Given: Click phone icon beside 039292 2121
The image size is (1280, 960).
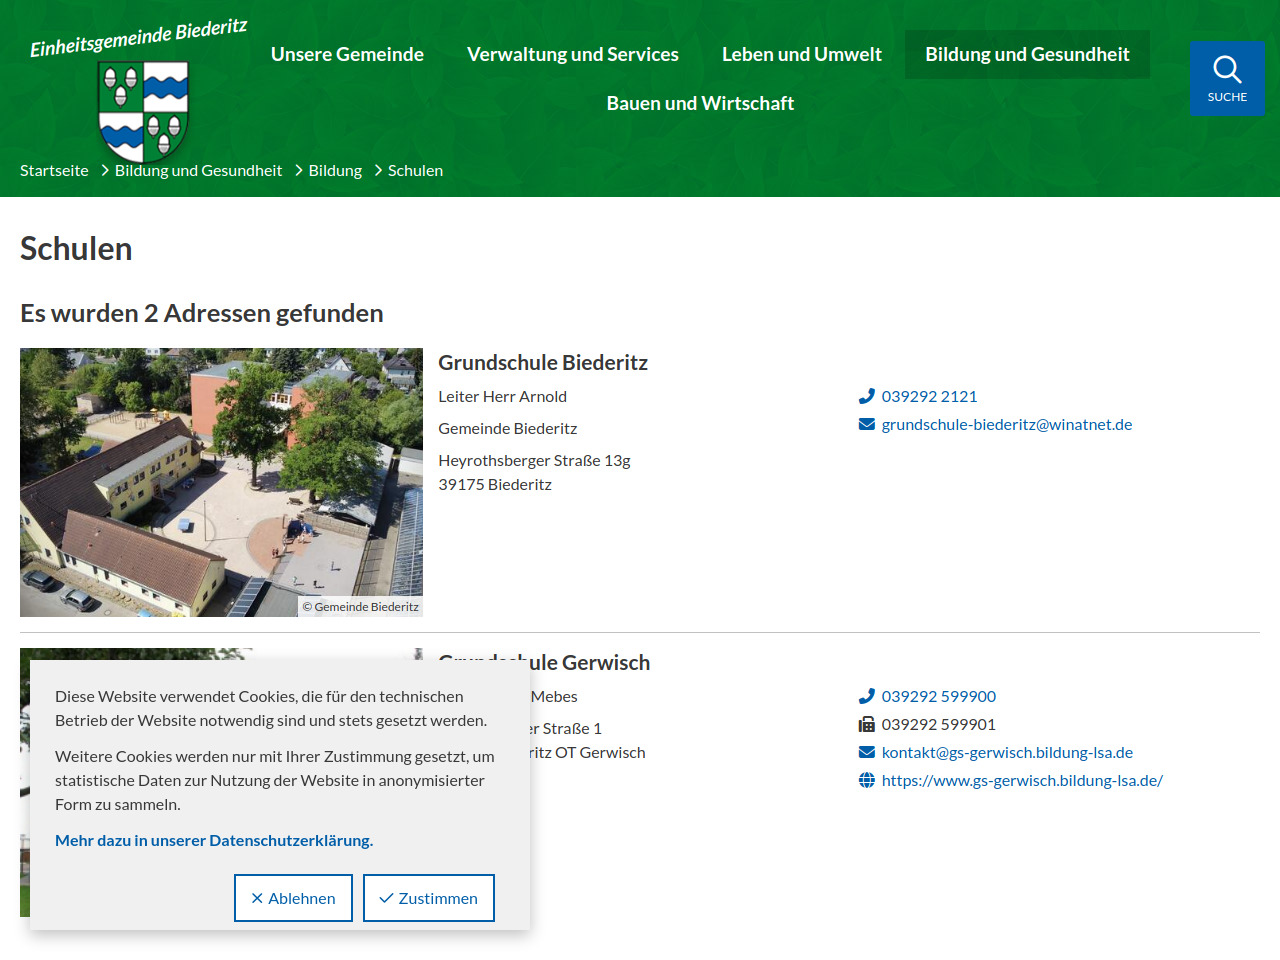Looking at the screenshot, I should (x=867, y=396).
